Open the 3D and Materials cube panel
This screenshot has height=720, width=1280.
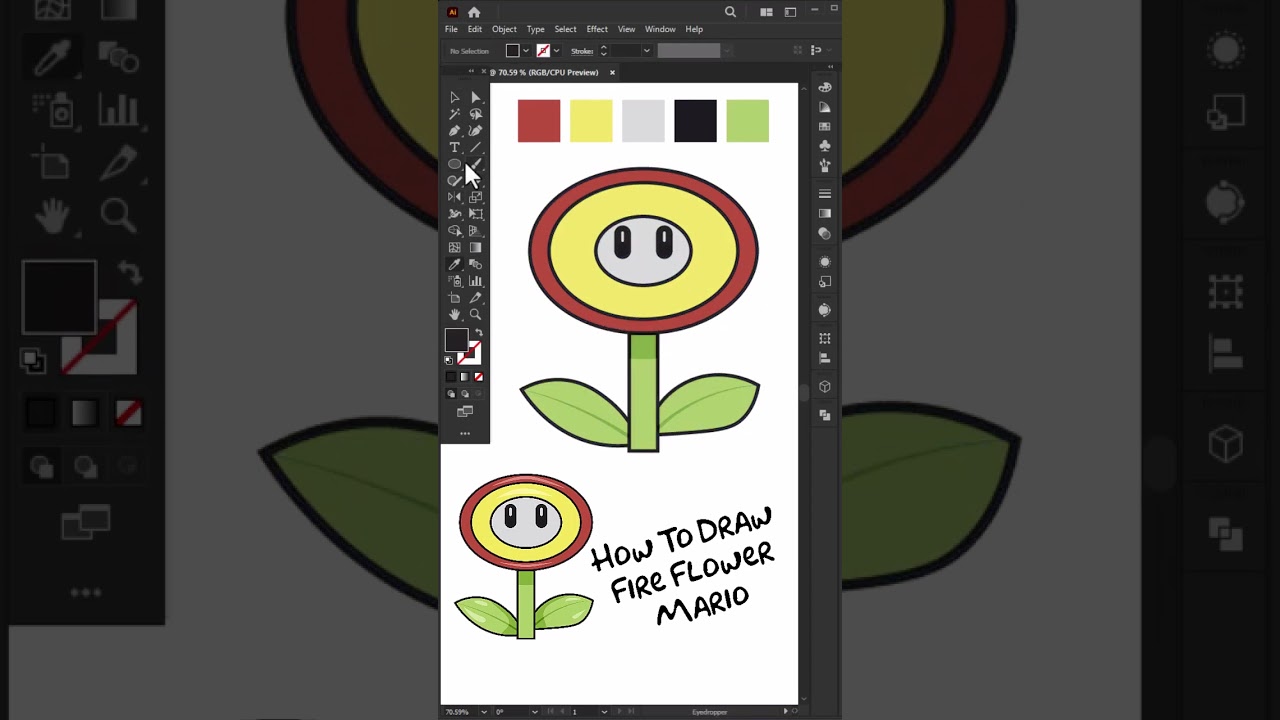[825, 386]
